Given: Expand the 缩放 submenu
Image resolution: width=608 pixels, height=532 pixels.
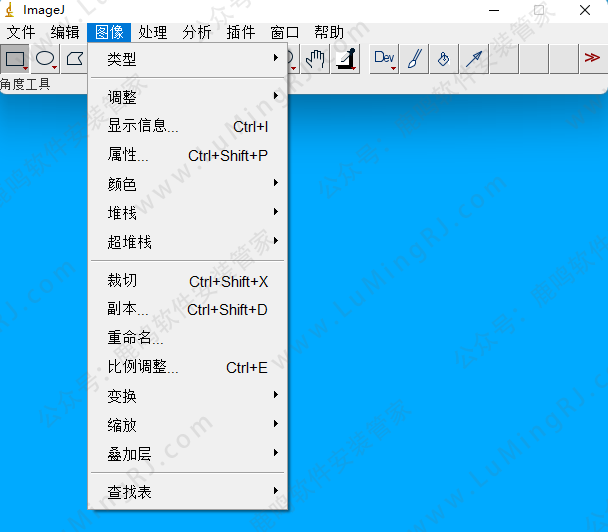Looking at the screenshot, I should pyautogui.click(x=188, y=425).
